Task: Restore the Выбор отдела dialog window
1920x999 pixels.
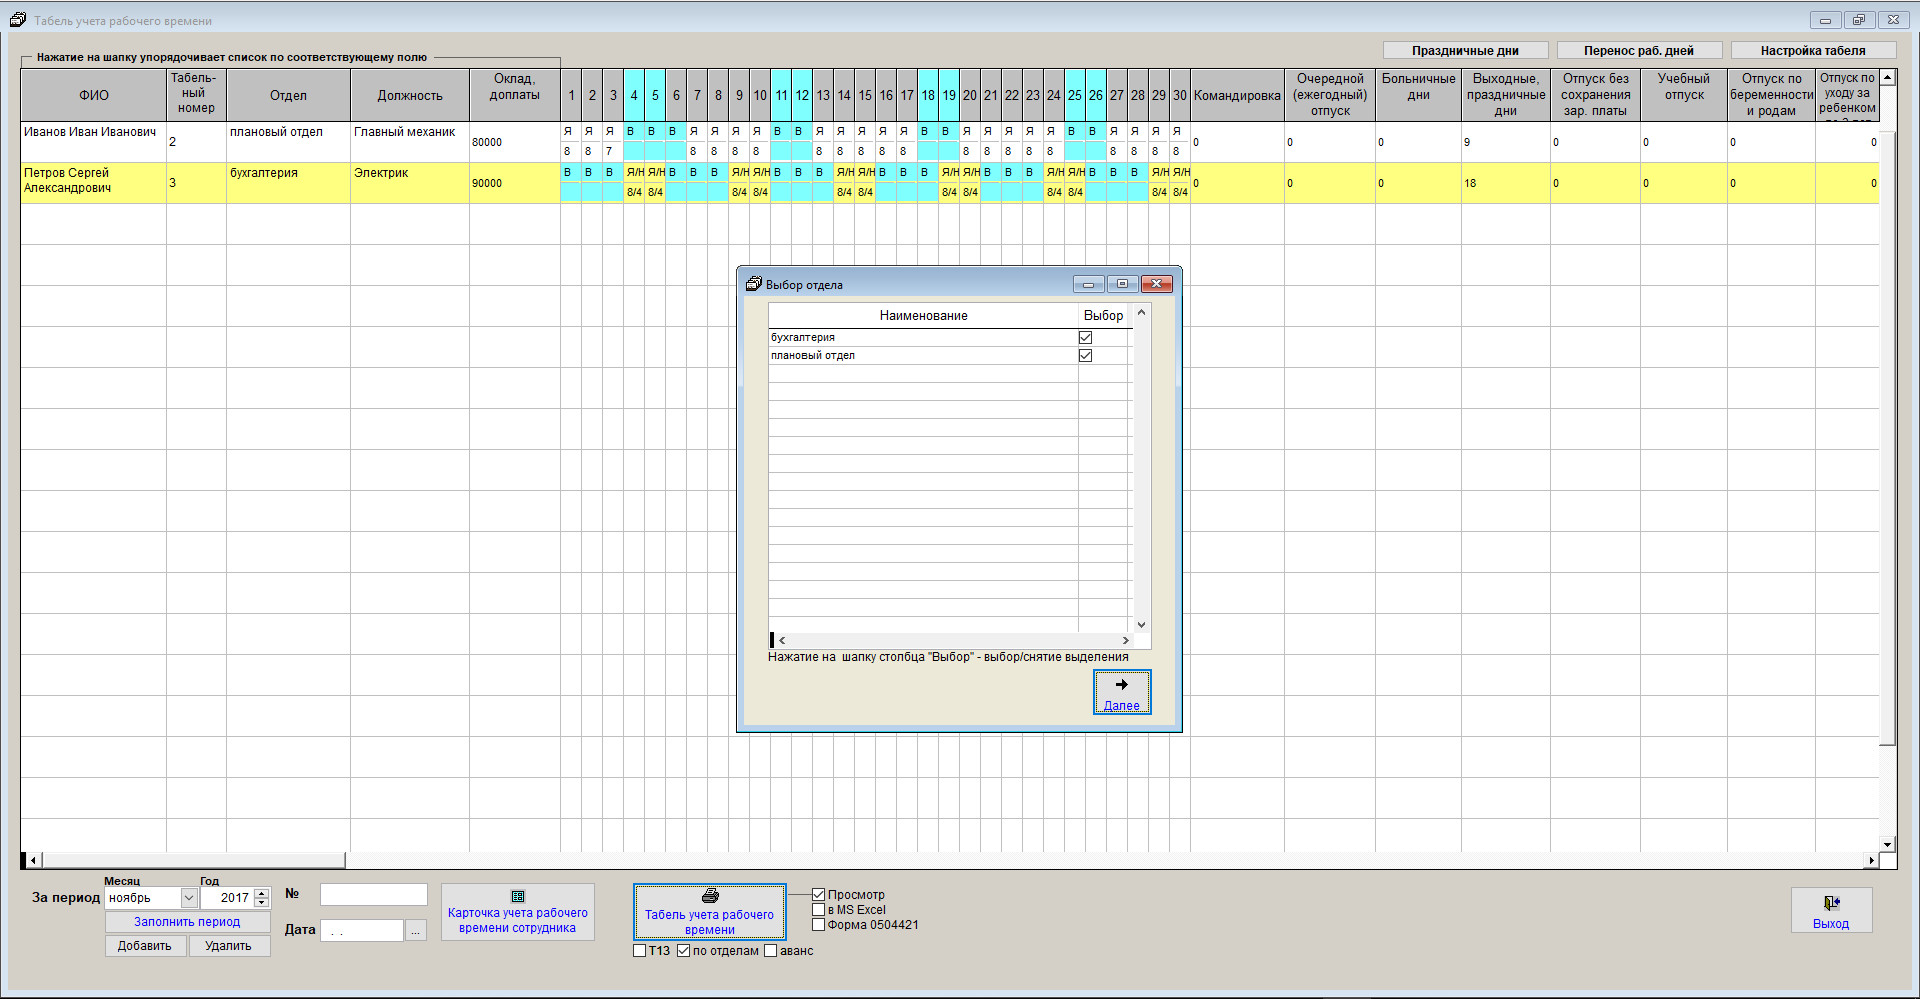Action: [1122, 284]
